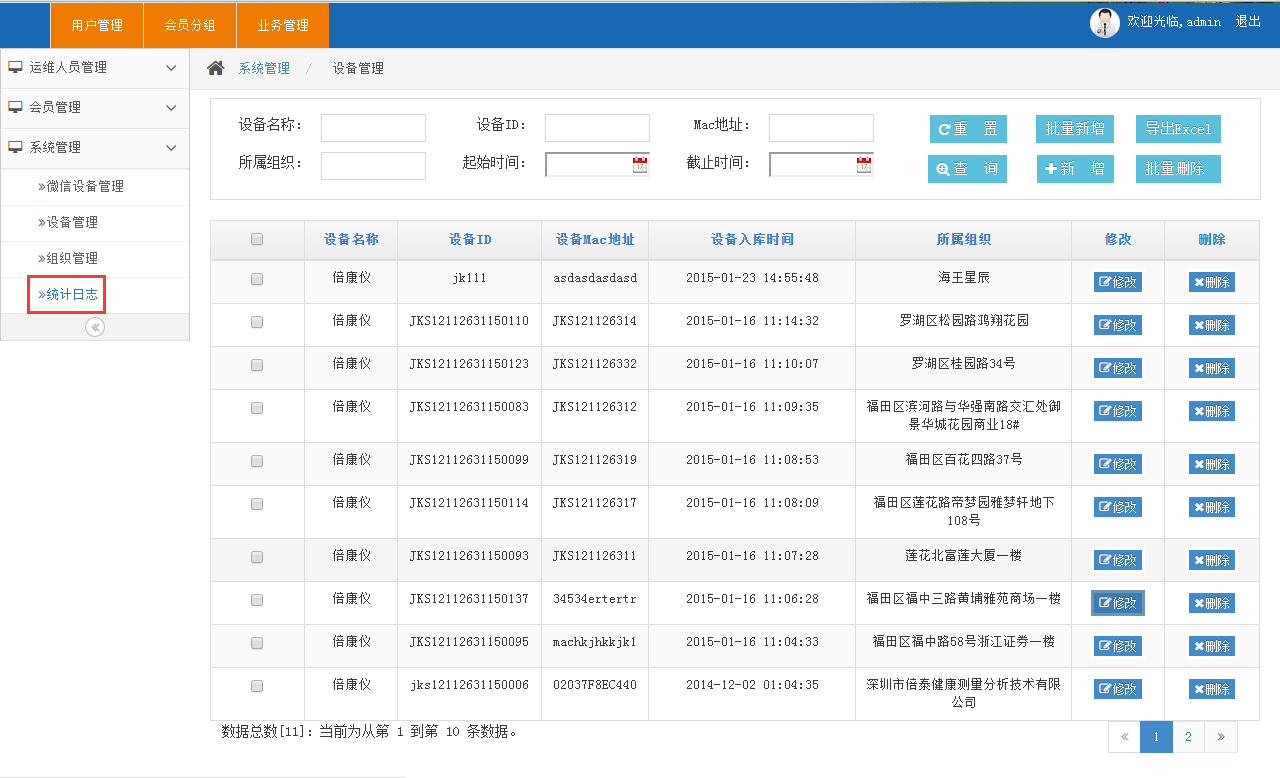Select page 1 in pagination
The height and width of the screenshot is (778, 1280).
pyautogui.click(x=1156, y=737)
